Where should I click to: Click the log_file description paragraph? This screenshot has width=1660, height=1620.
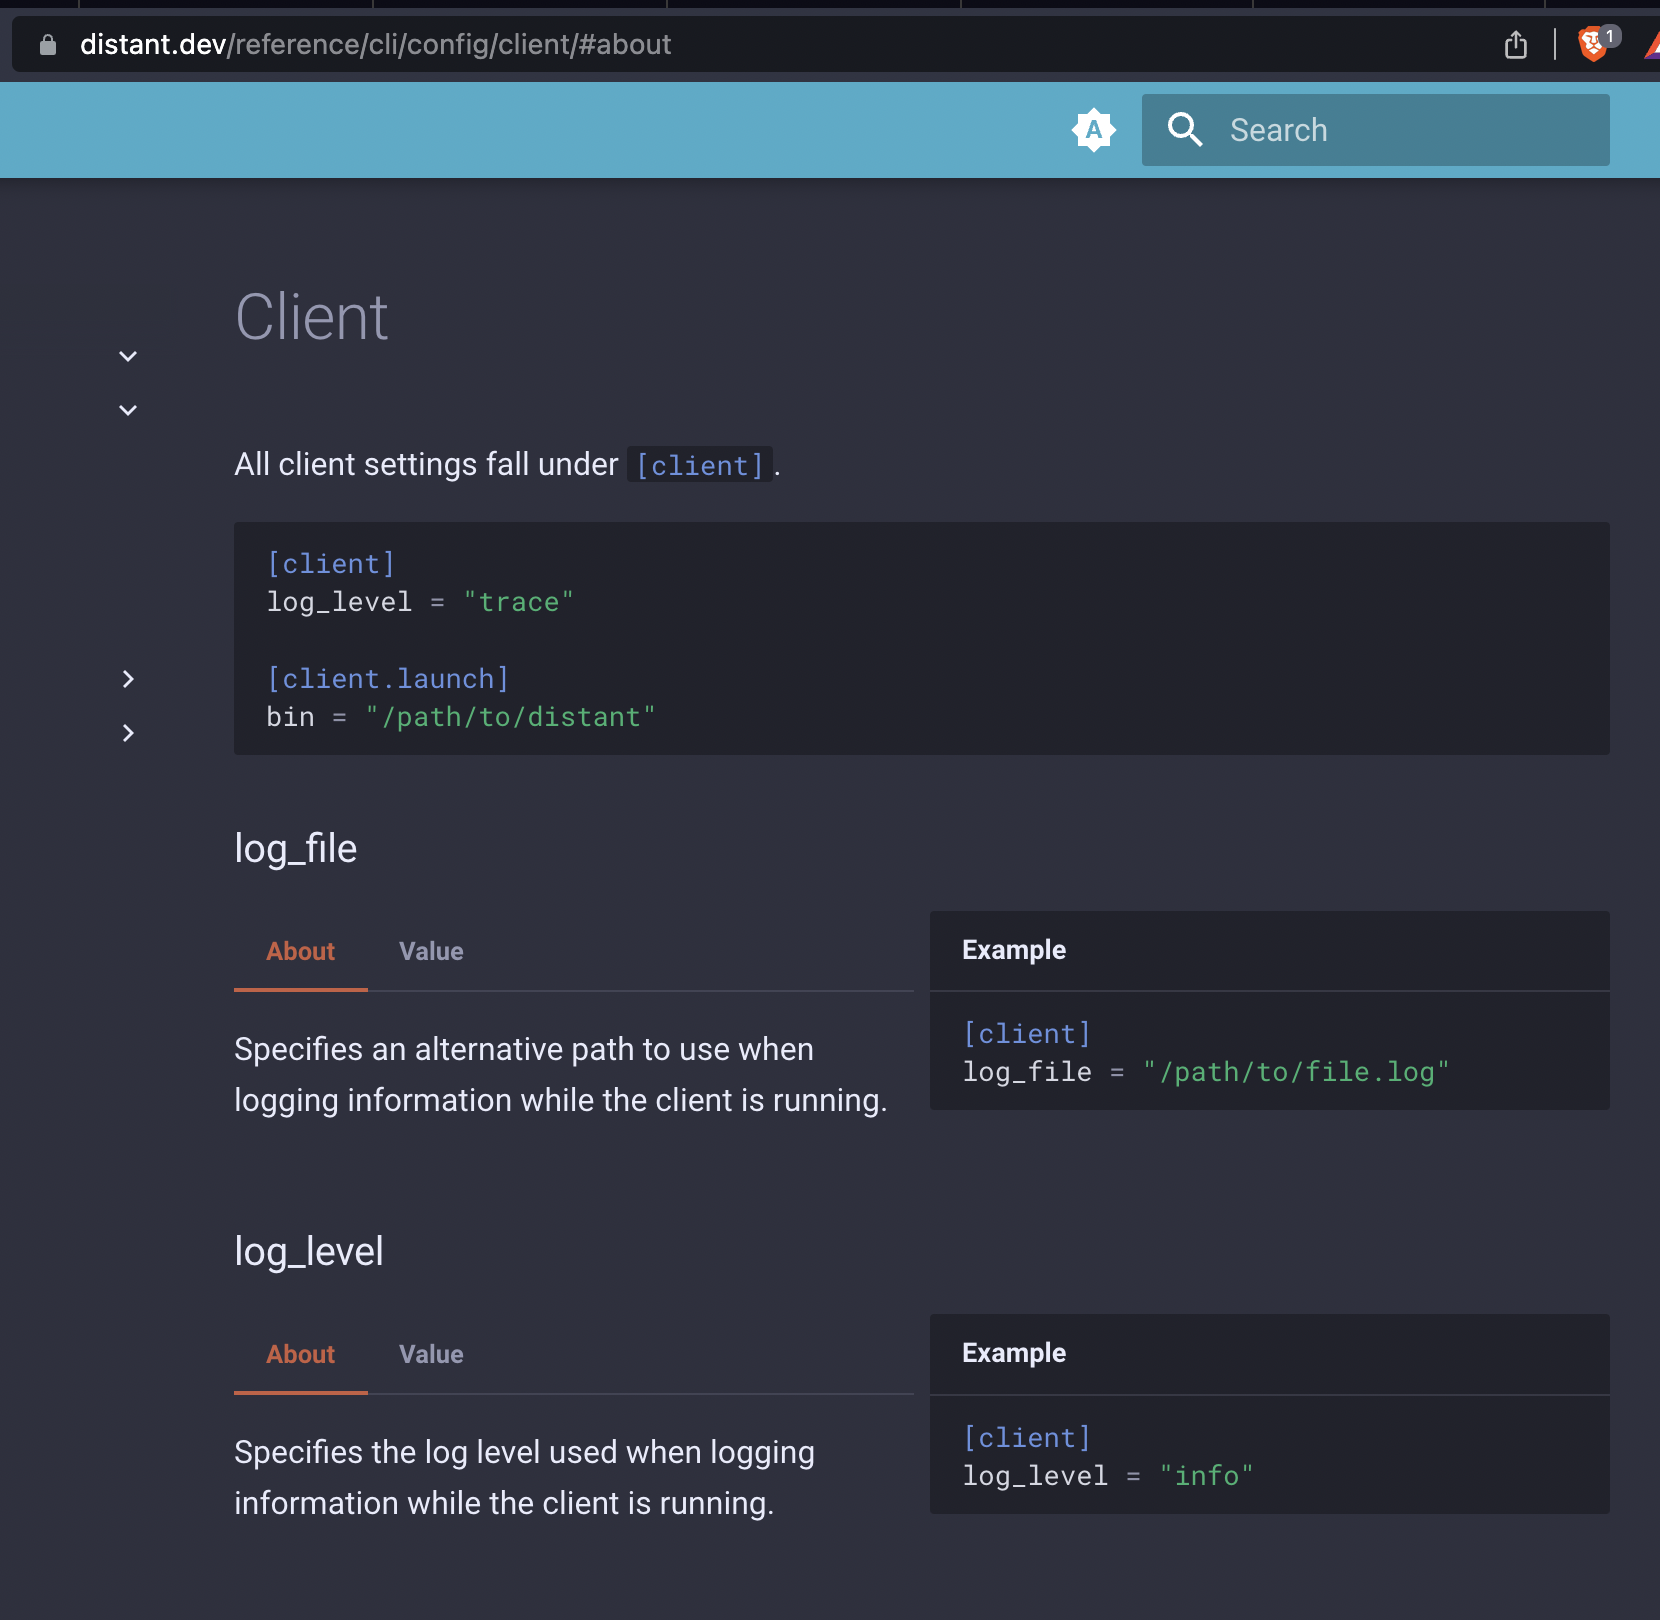(561, 1075)
